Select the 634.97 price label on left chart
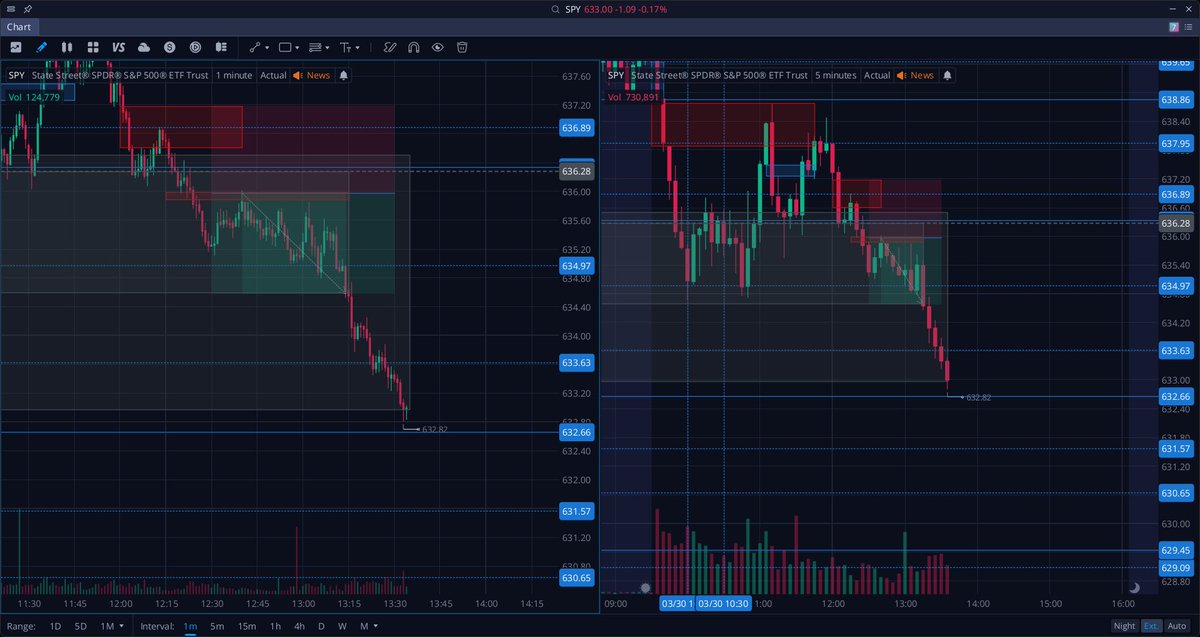1200x637 pixels. point(577,266)
